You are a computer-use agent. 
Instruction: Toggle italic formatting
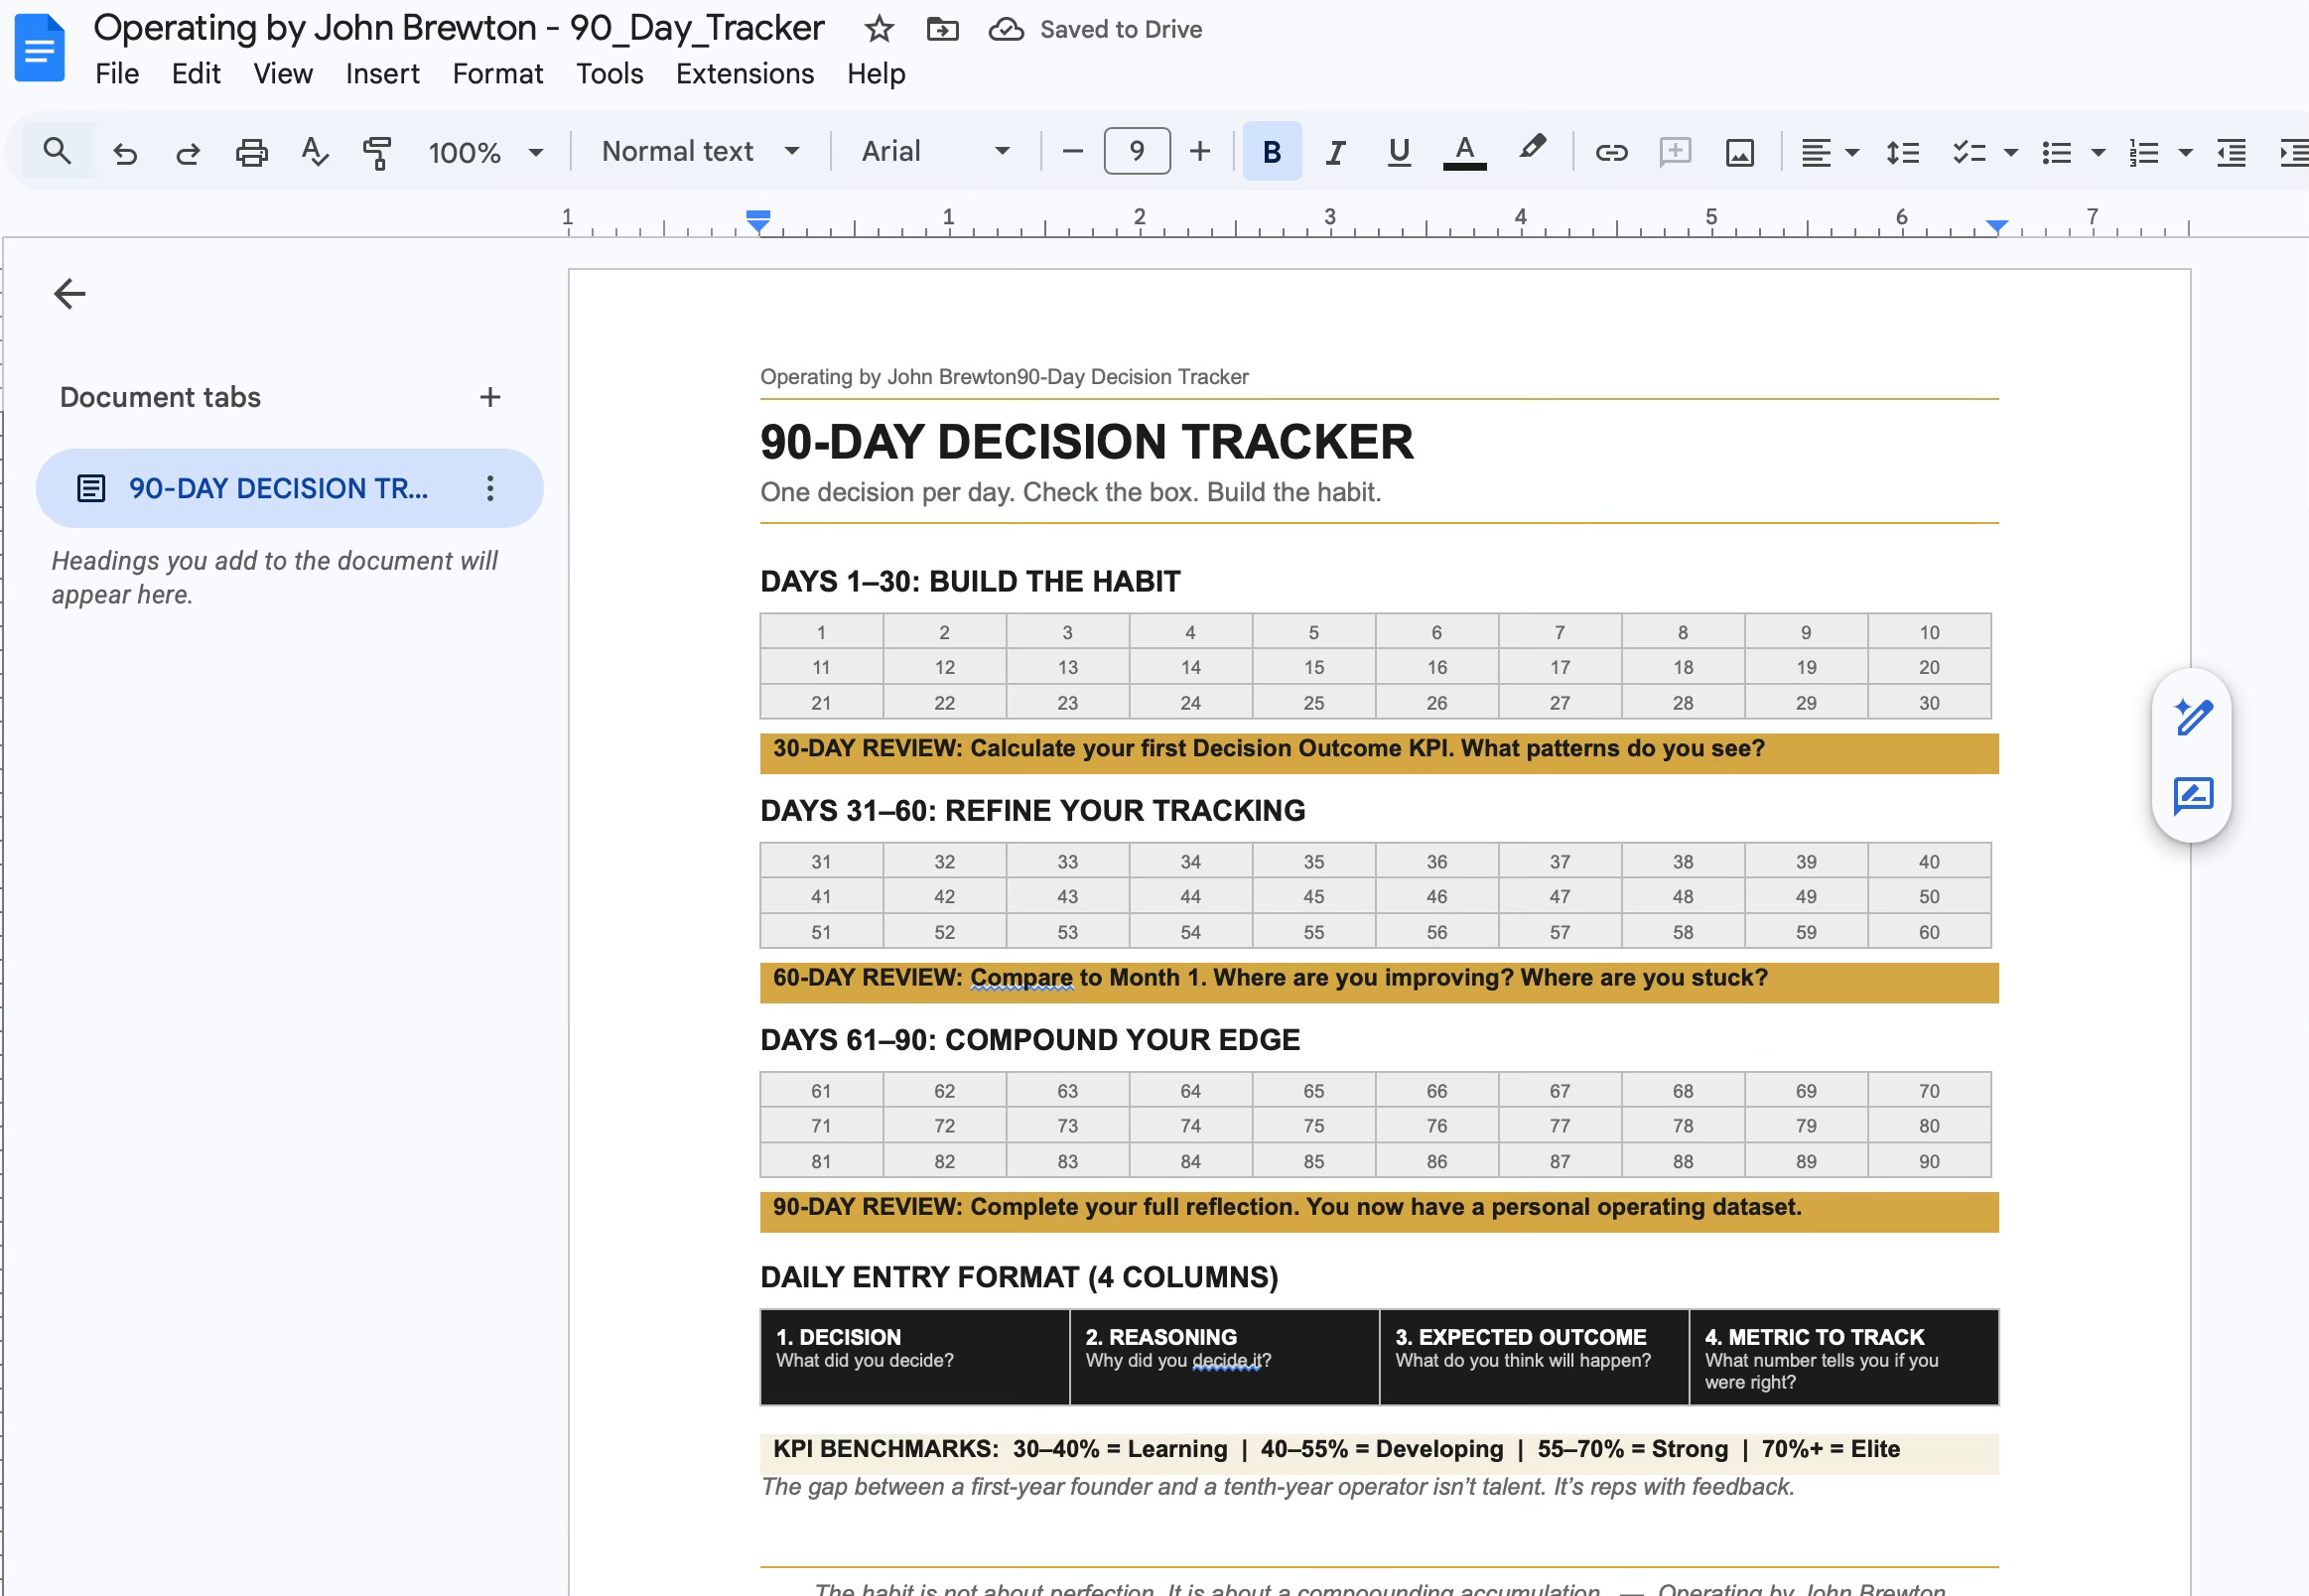pos(1335,152)
